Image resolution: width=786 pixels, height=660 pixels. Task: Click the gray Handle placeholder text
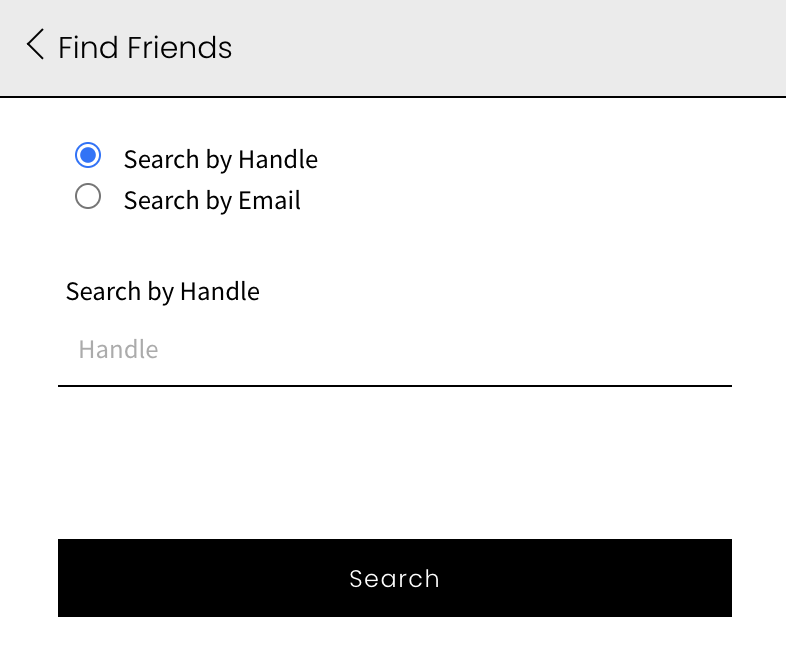(118, 350)
